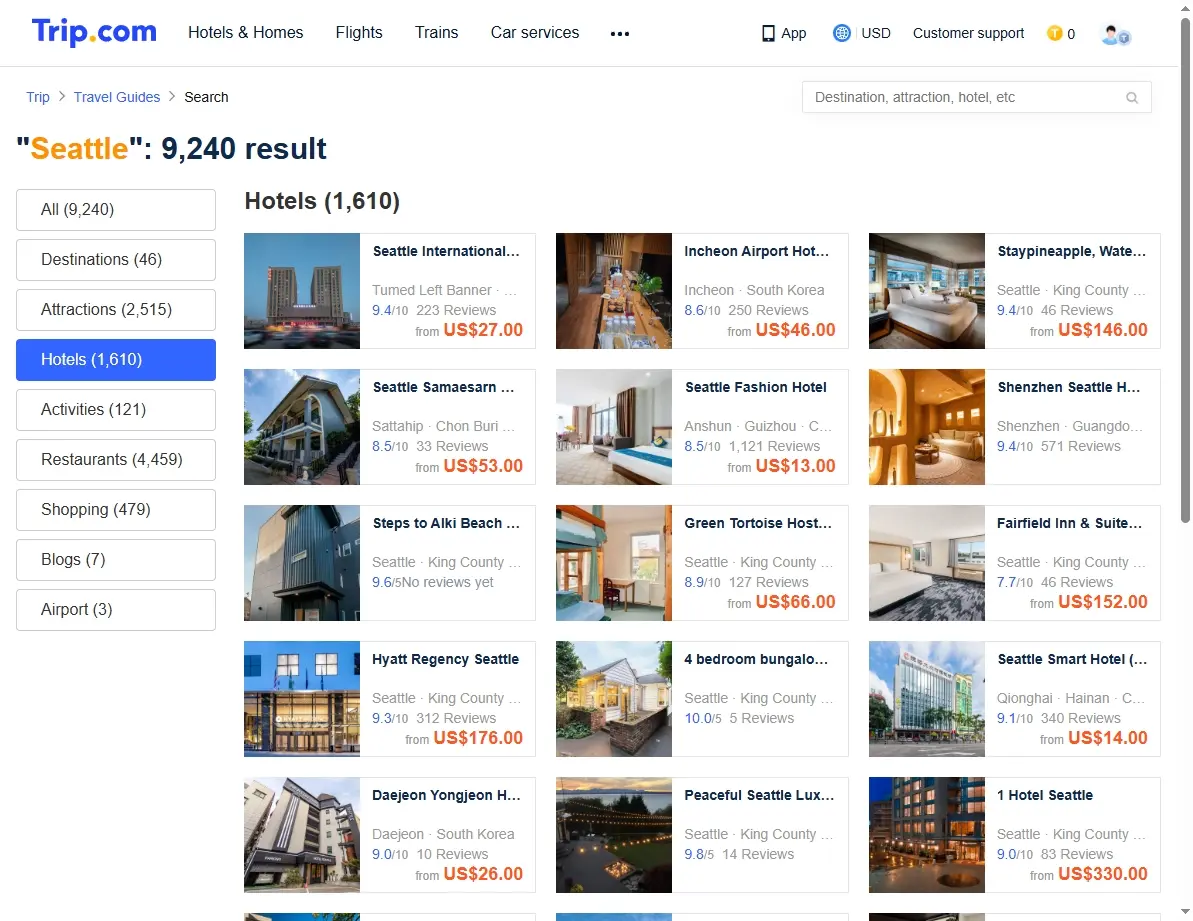Click the Trip.com logo
Screen dimensions: 1193x921
94,32
